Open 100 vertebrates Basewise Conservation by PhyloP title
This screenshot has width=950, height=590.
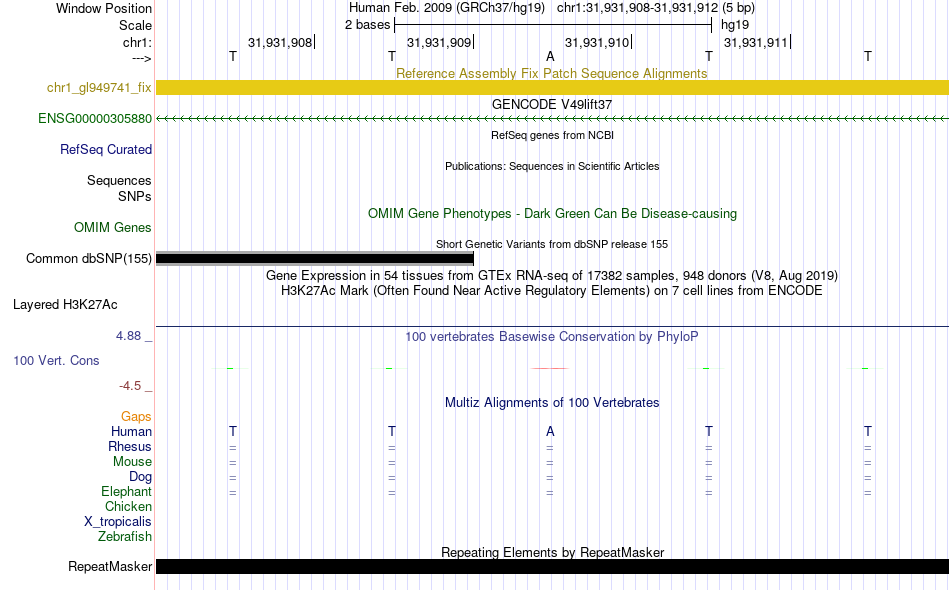click(x=551, y=336)
